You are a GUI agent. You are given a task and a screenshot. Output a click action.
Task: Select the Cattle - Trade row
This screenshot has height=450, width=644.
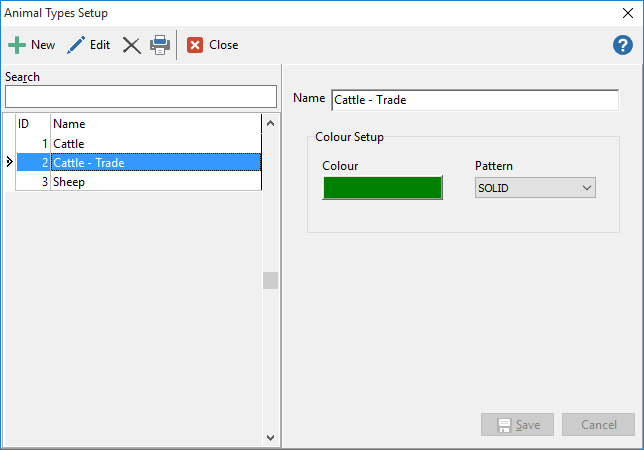138,162
